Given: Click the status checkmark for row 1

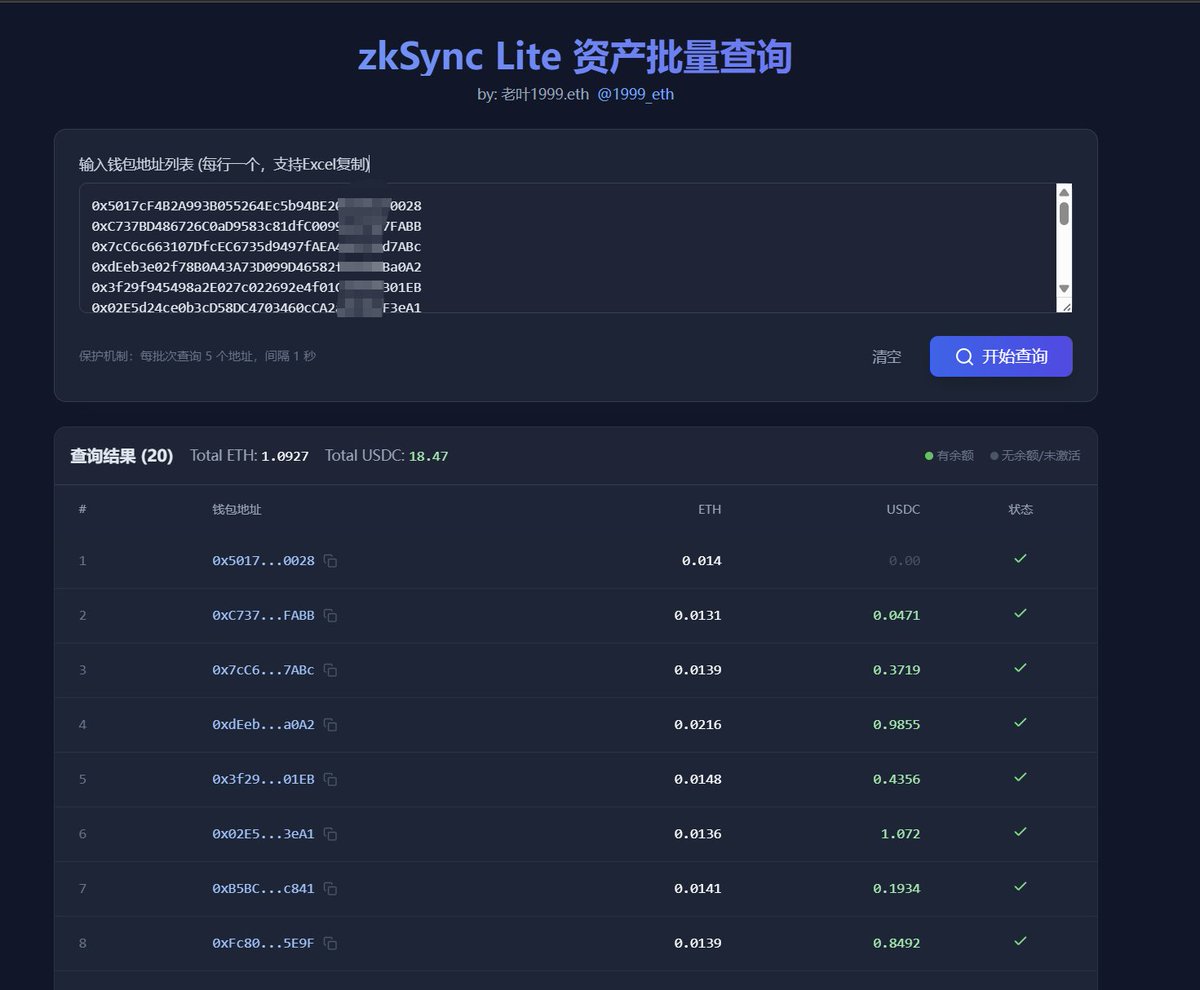Looking at the screenshot, I should (x=1020, y=559).
